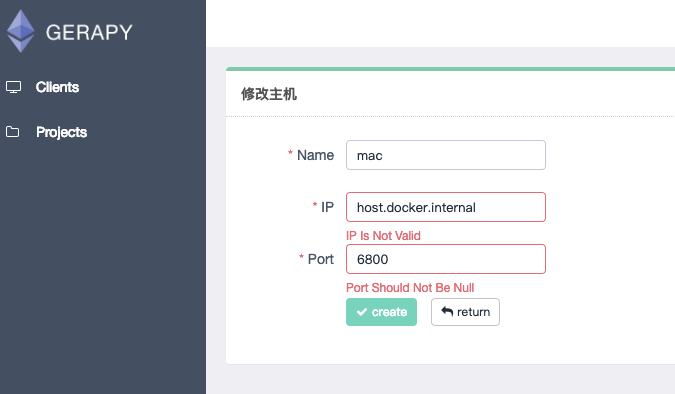Click the IP Is Not Valid error message
This screenshot has height=394, width=675.
click(x=383, y=236)
